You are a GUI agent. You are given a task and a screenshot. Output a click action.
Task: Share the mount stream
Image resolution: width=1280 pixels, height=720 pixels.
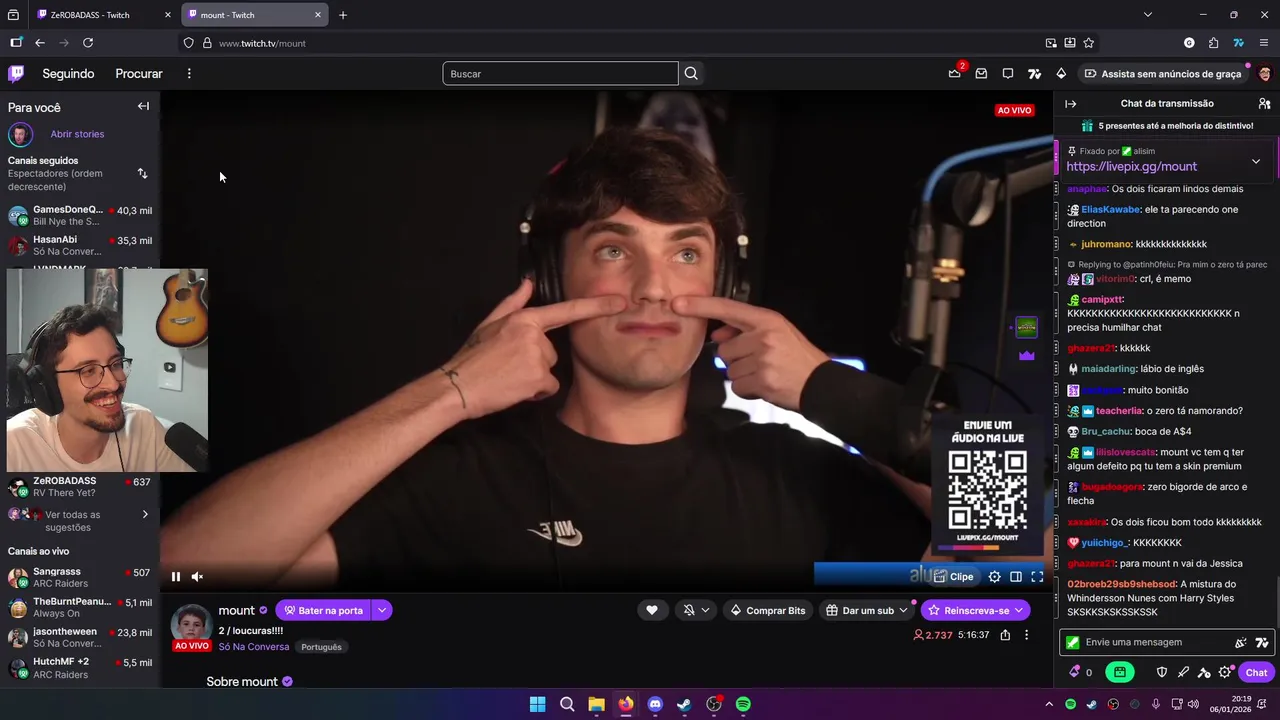pyautogui.click(x=1005, y=635)
